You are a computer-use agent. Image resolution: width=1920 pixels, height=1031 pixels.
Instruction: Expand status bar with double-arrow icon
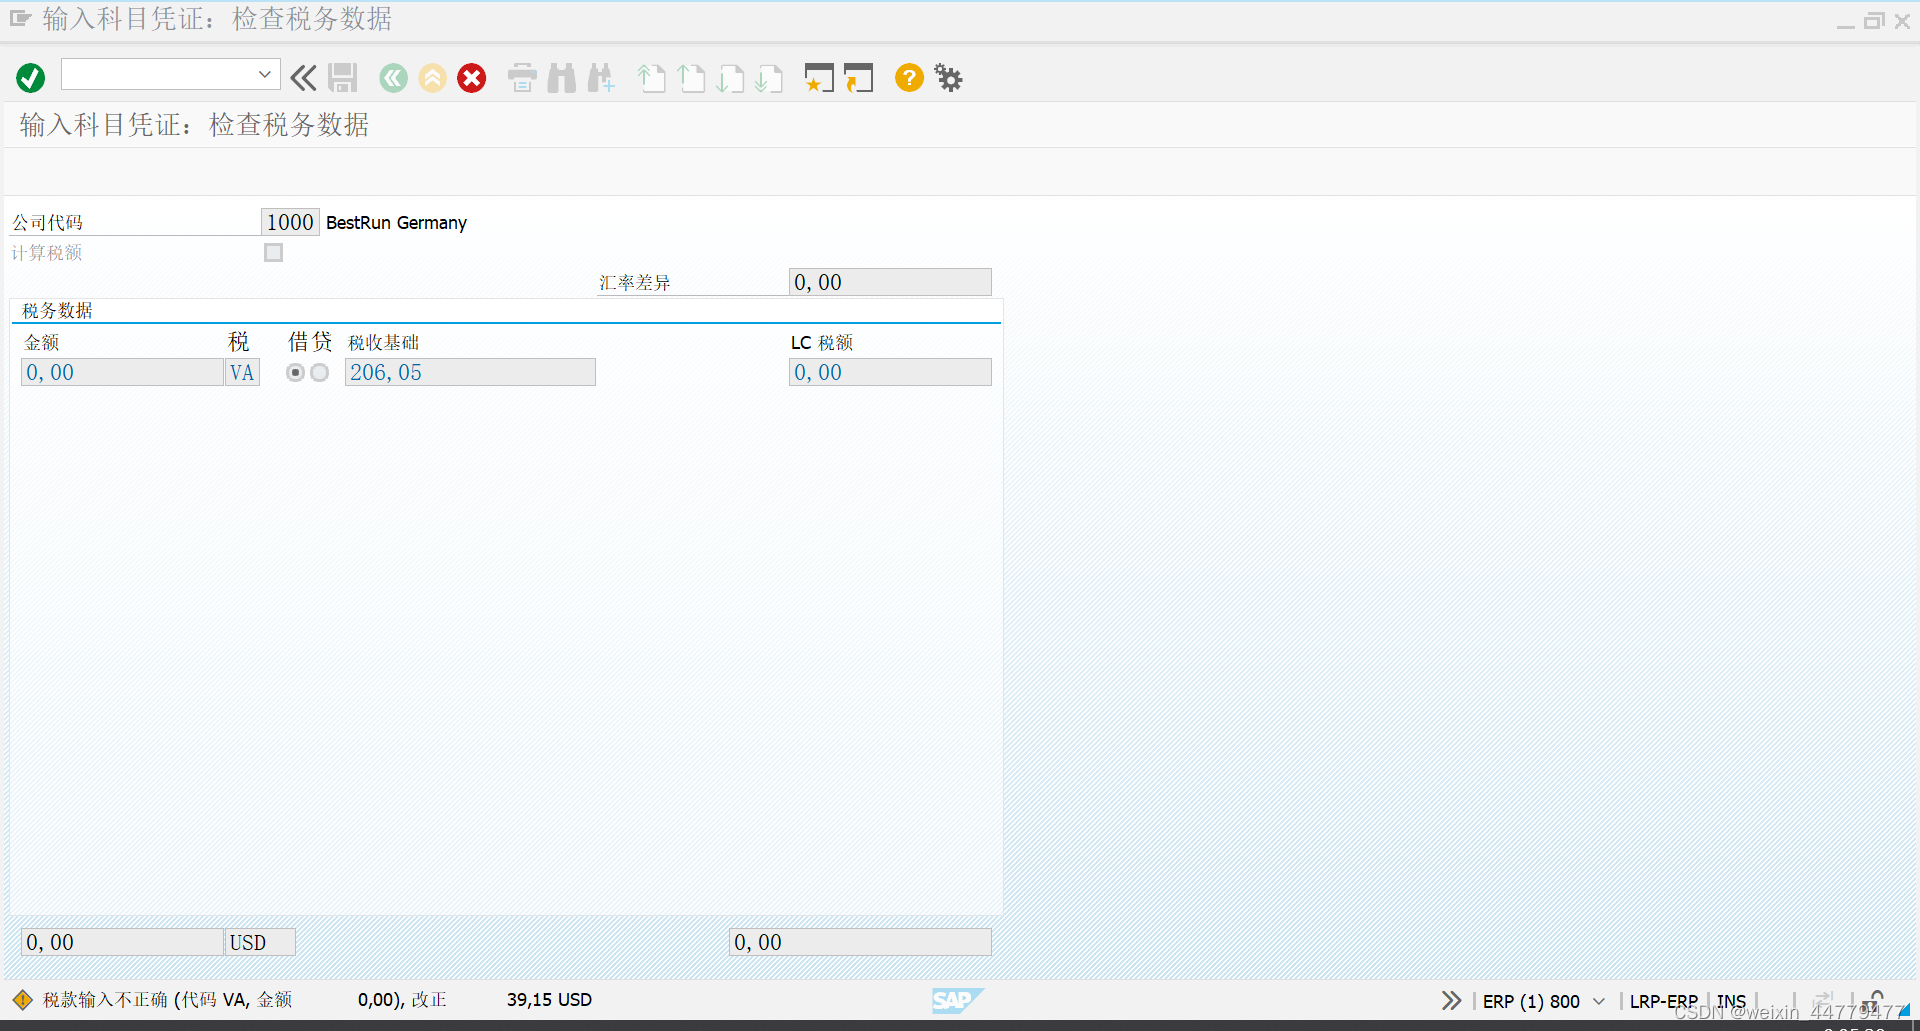[x=1451, y=1000]
